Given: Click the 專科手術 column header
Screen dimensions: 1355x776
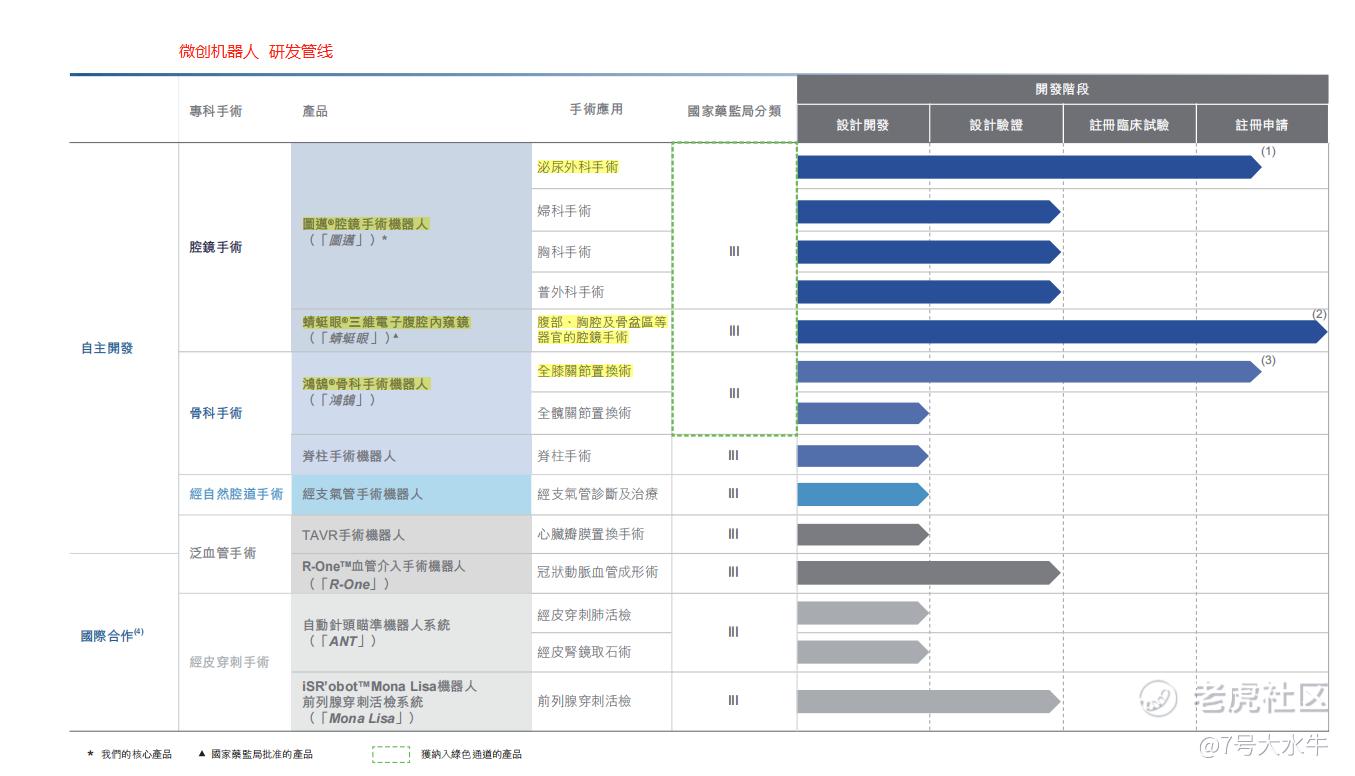Looking at the screenshot, I should click(215, 111).
